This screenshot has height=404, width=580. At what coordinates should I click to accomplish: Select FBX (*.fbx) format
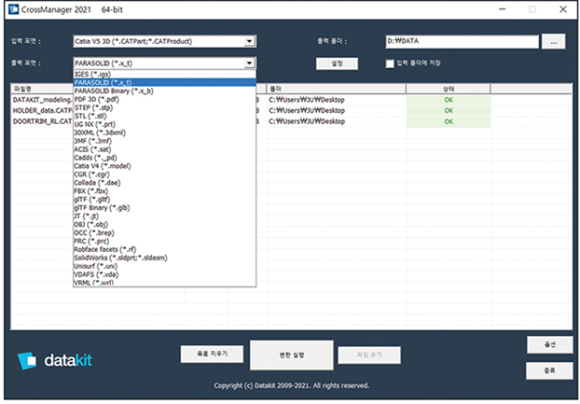pos(165,191)
